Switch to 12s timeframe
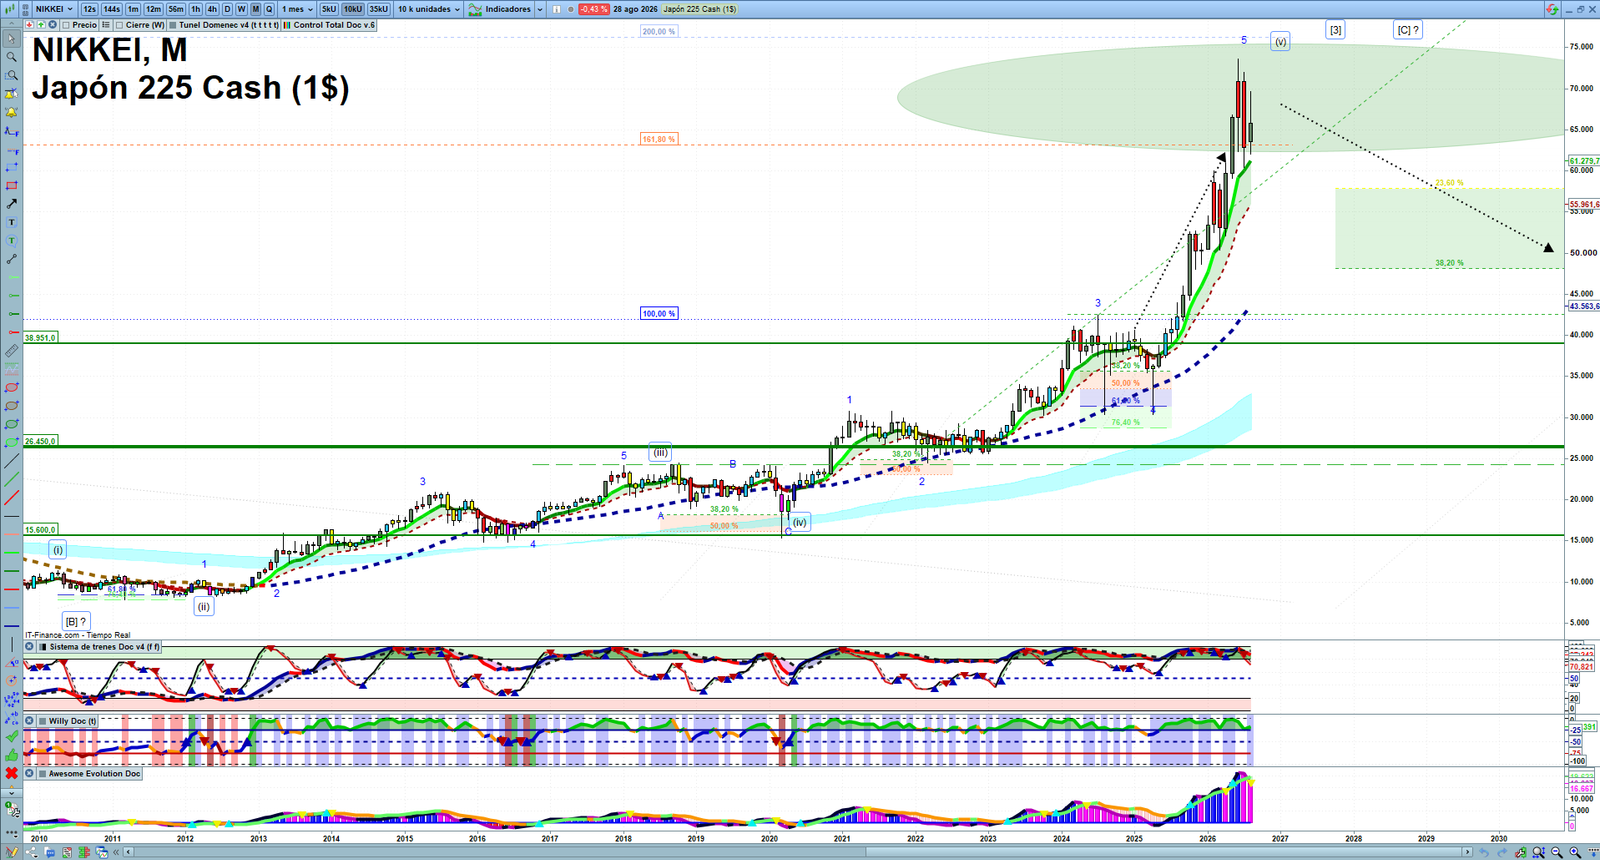This screenshot has width=1600, height=860. point(89,9)
